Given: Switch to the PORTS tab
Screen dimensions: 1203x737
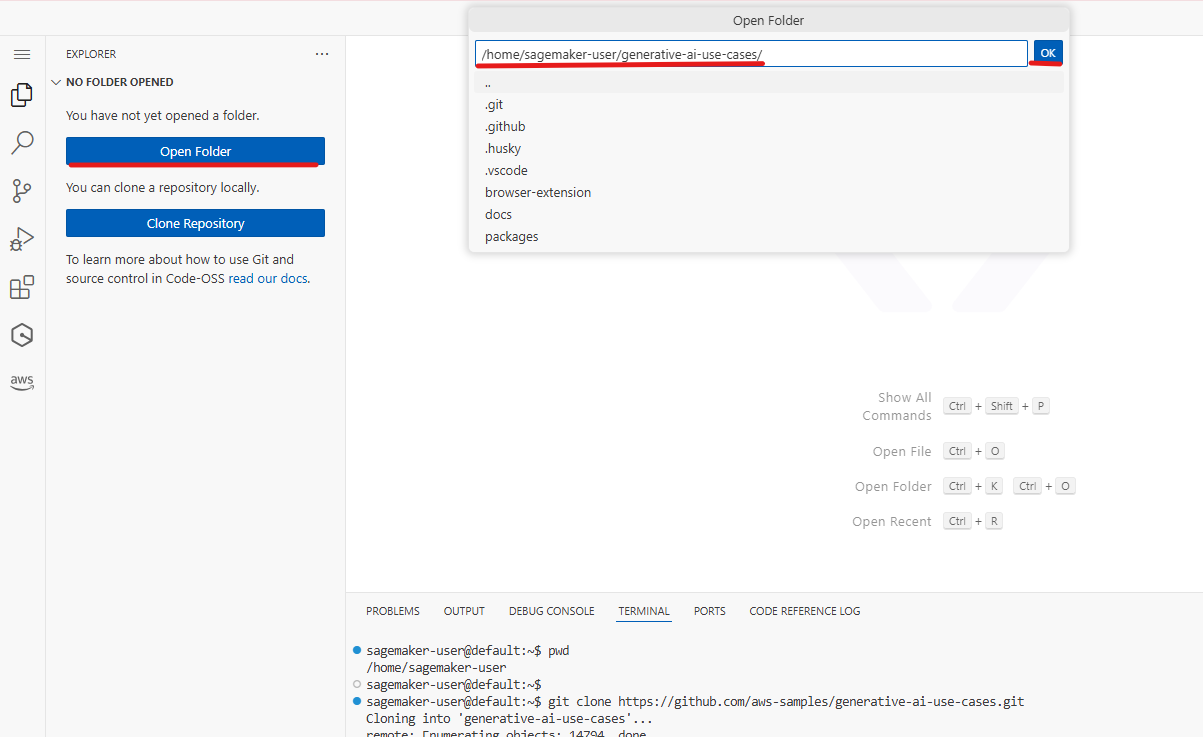Looking at the screenshot, I should (x=710, y=611).
